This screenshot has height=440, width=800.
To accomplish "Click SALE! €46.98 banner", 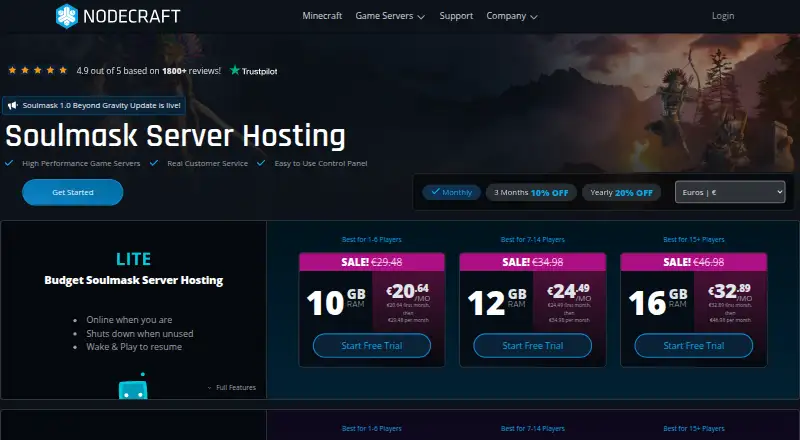I will [x=694, y=262].
